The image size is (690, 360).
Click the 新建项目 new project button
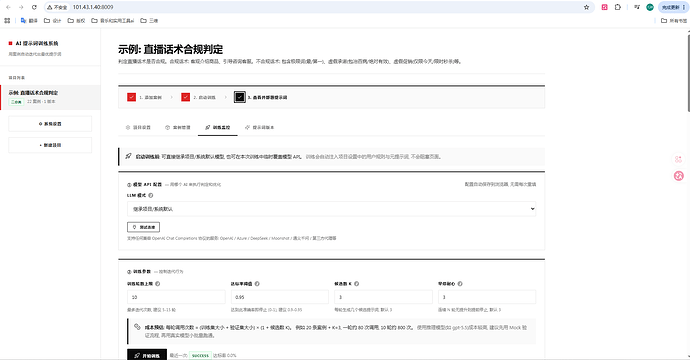click(50, 145)
